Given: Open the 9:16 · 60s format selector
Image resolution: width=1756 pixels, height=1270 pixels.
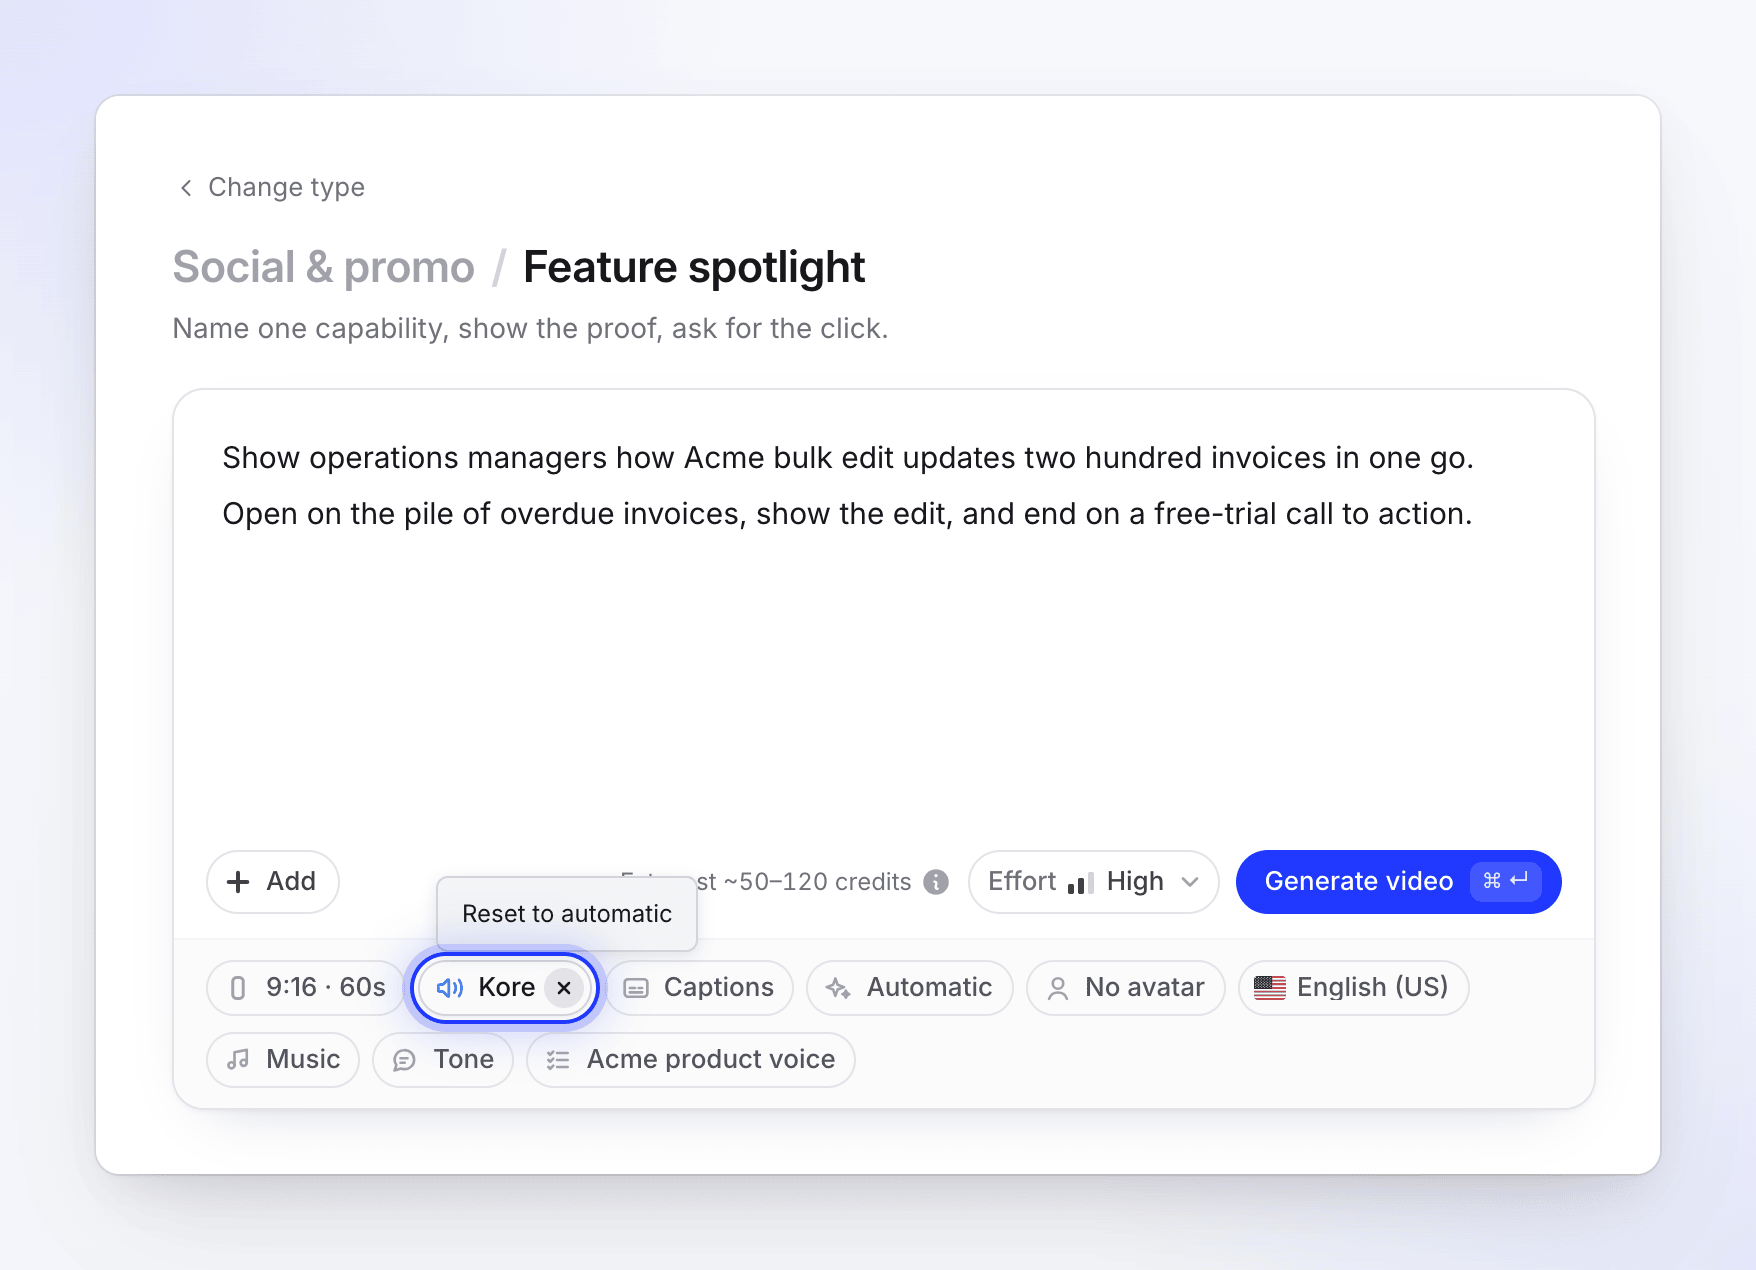Looking at the screenshot, I should point(305,988).
